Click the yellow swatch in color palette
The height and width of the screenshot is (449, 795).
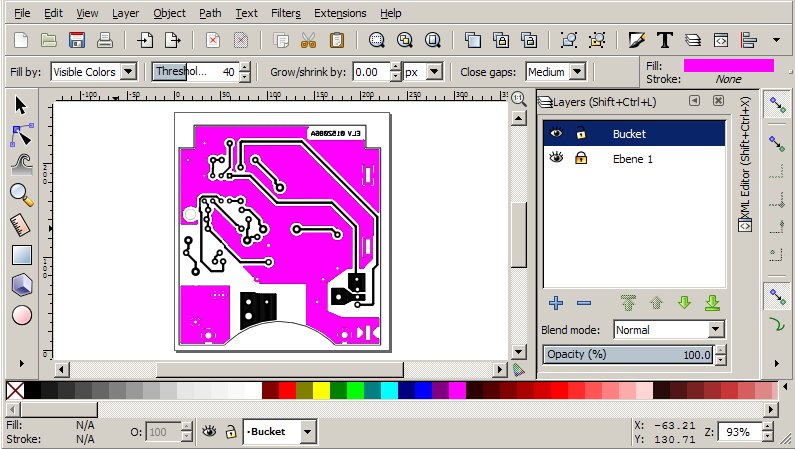(320, 390)
